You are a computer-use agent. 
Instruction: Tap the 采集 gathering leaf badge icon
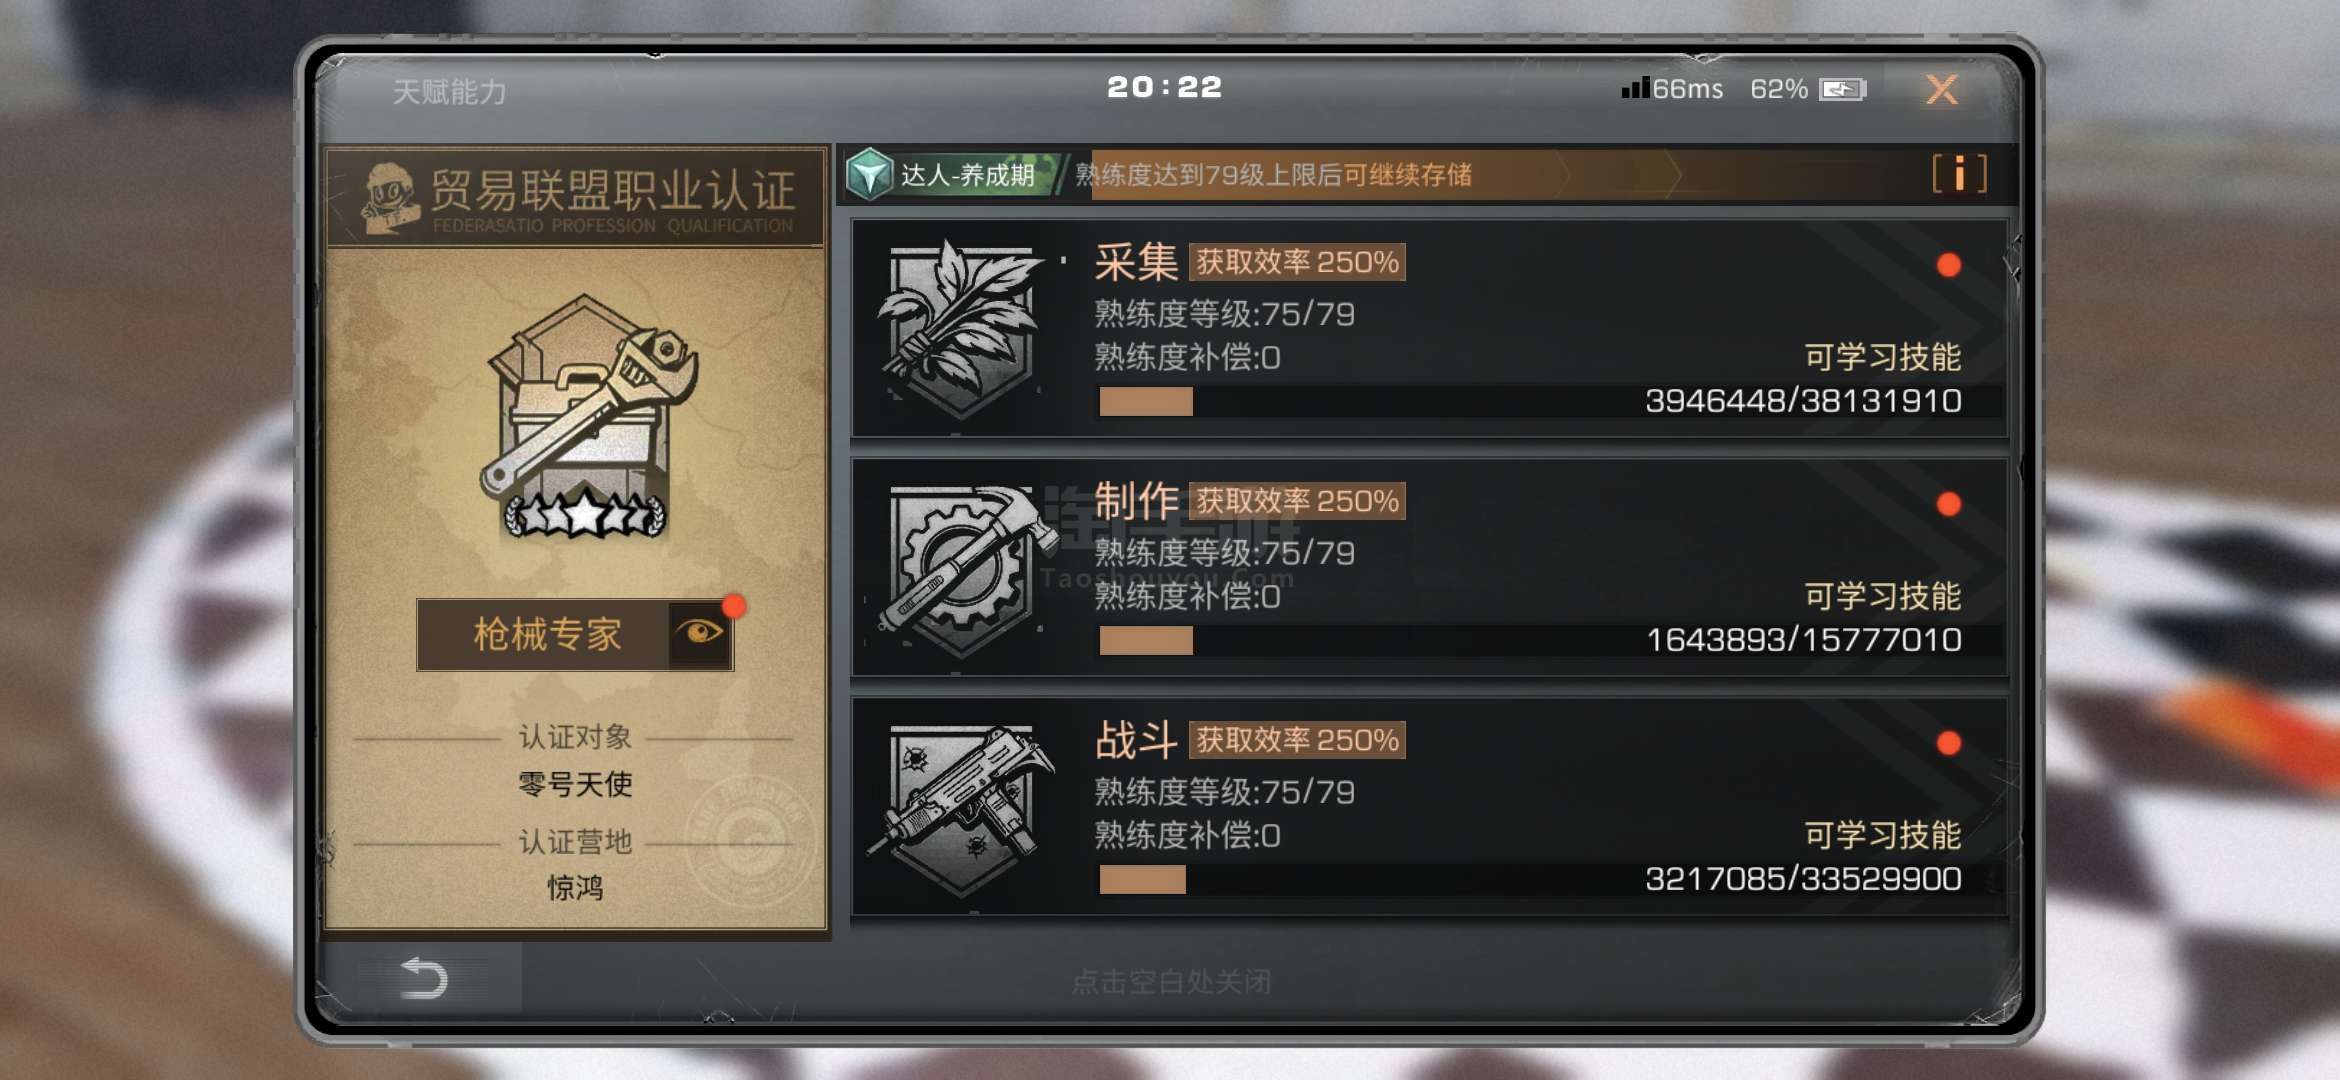[960, 328]
